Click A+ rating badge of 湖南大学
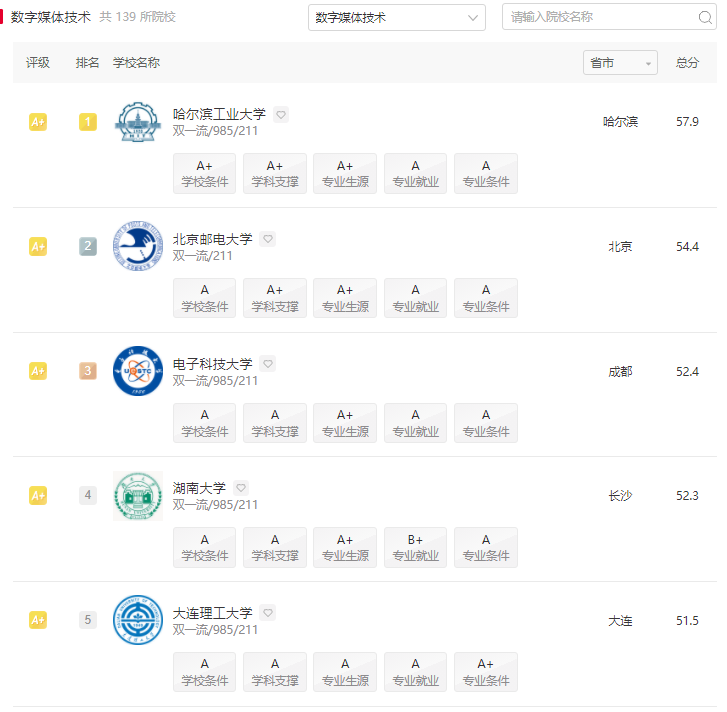This screenshot has width=727, height=712. click(38, 496)
